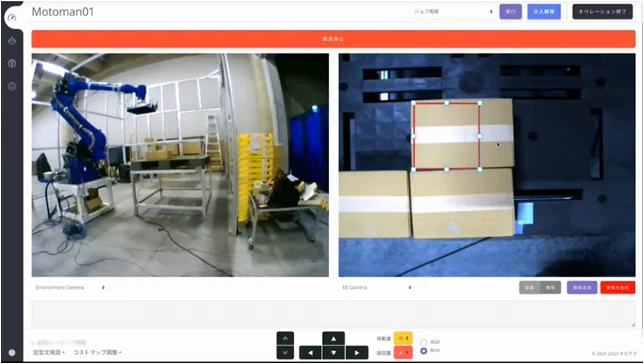This screenshot has width=644, height=364.
Task: Click the copyright 2021-2023 footer text
Action: [x=614, y=353]
